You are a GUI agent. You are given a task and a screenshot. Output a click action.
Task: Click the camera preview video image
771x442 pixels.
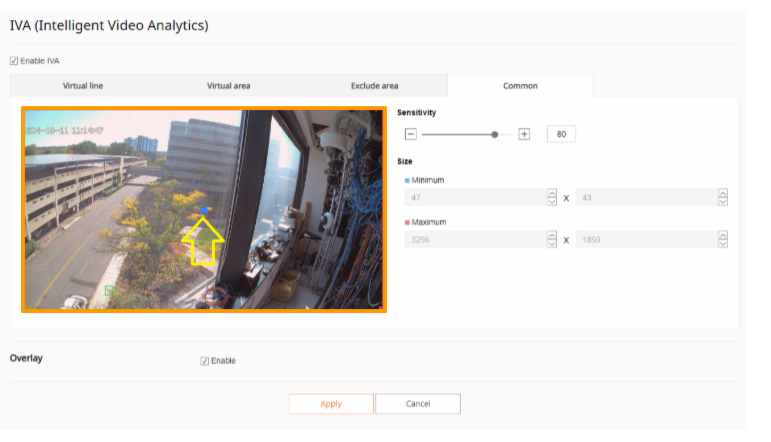click(x=204, y=209)
